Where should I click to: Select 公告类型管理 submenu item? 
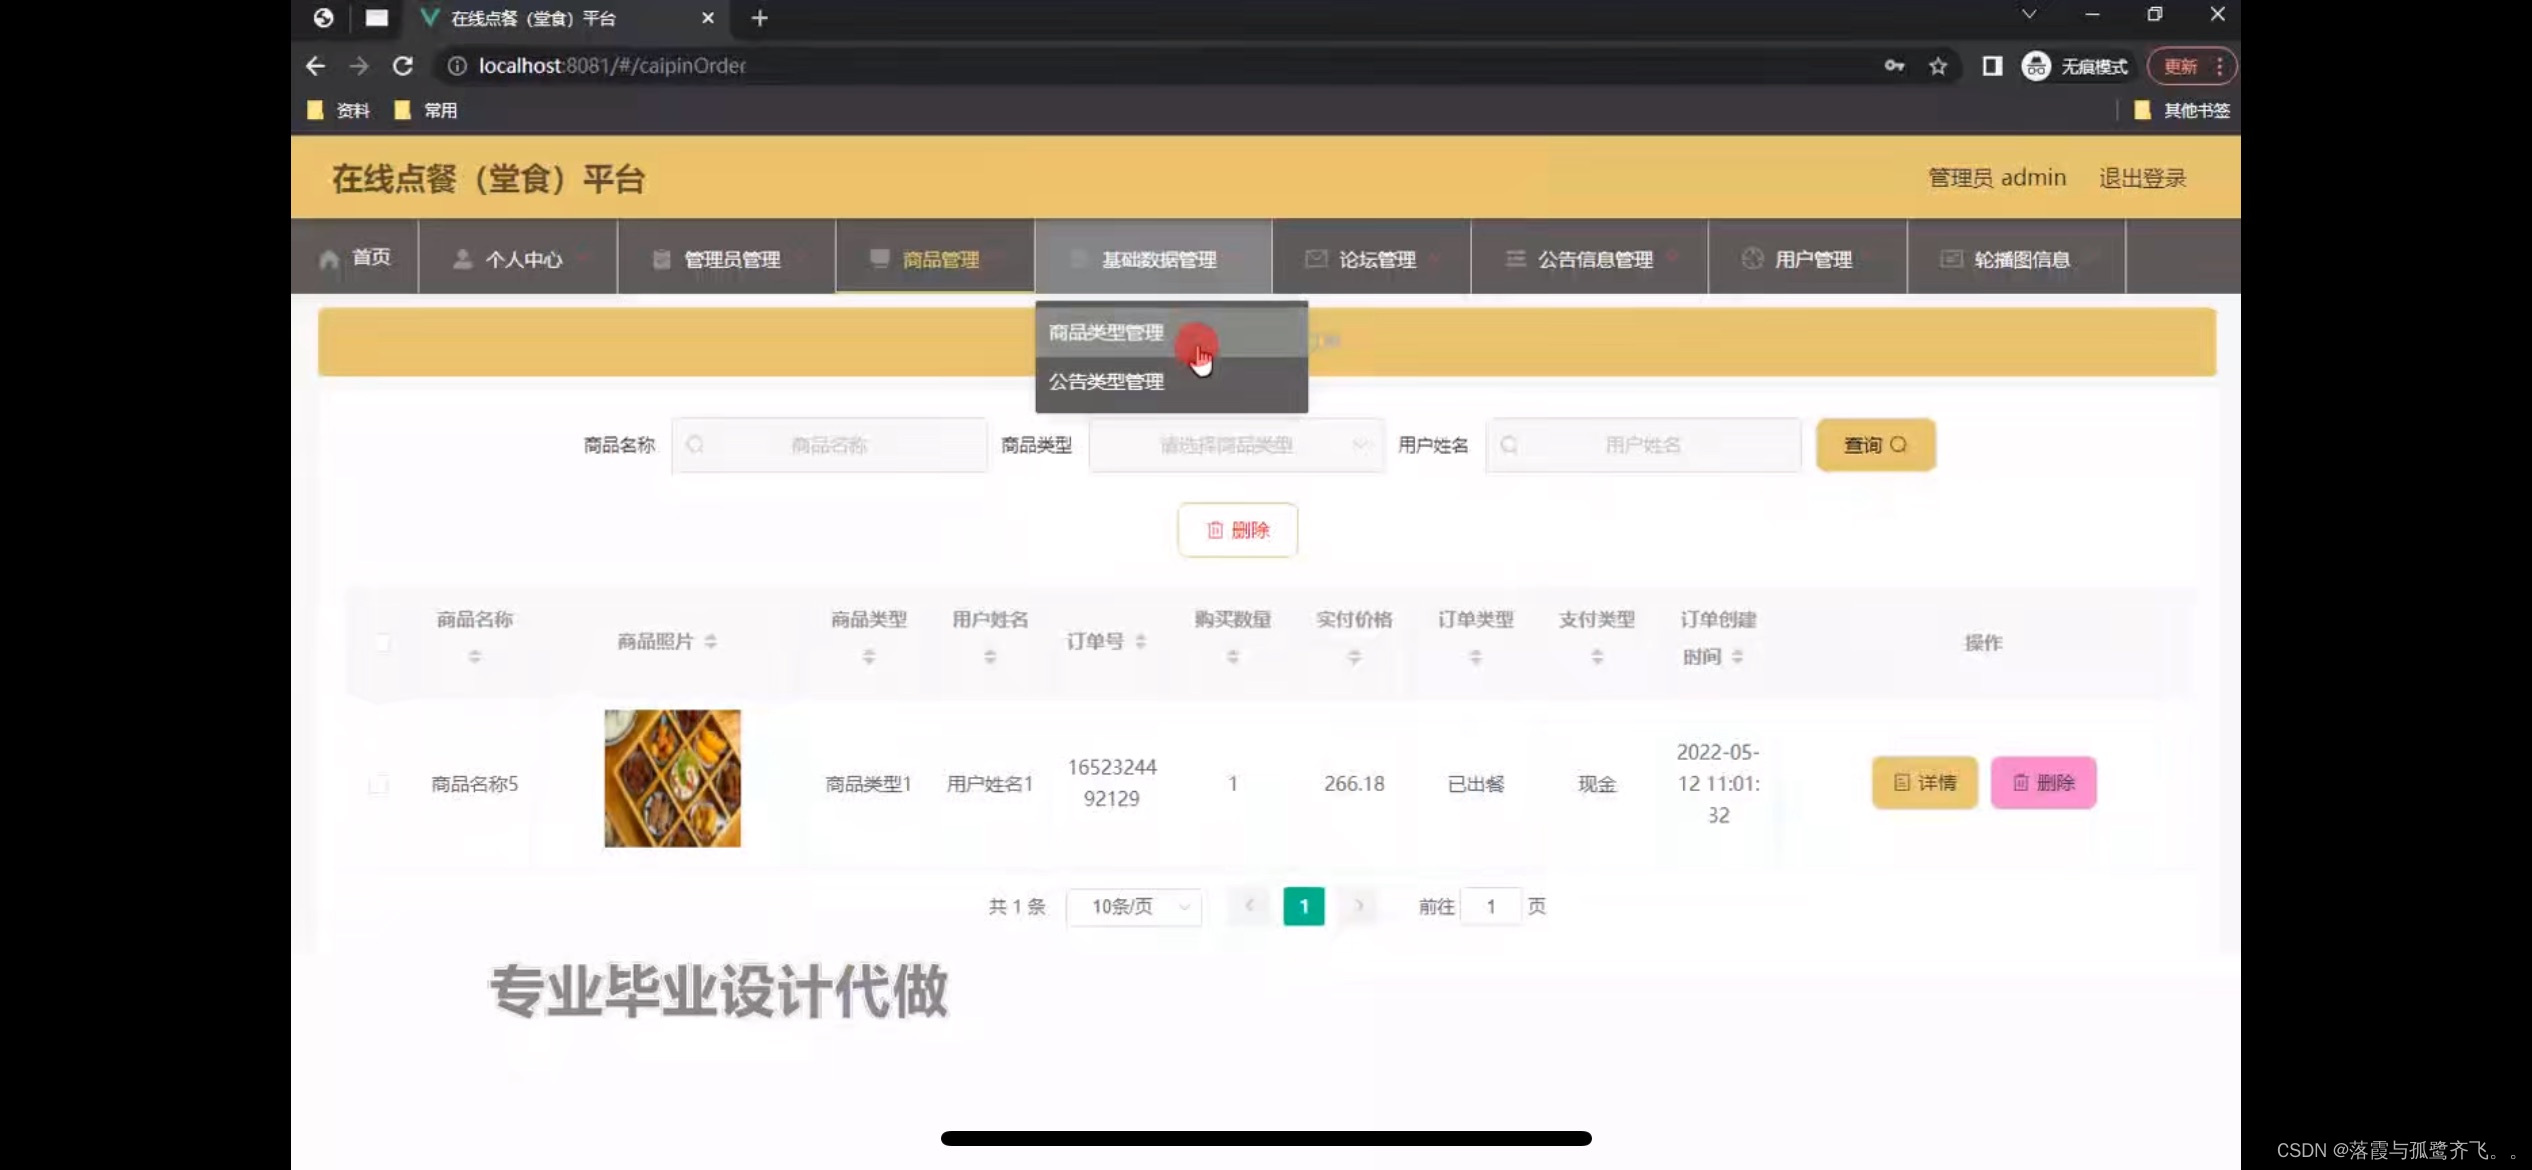click(1171, 381)
